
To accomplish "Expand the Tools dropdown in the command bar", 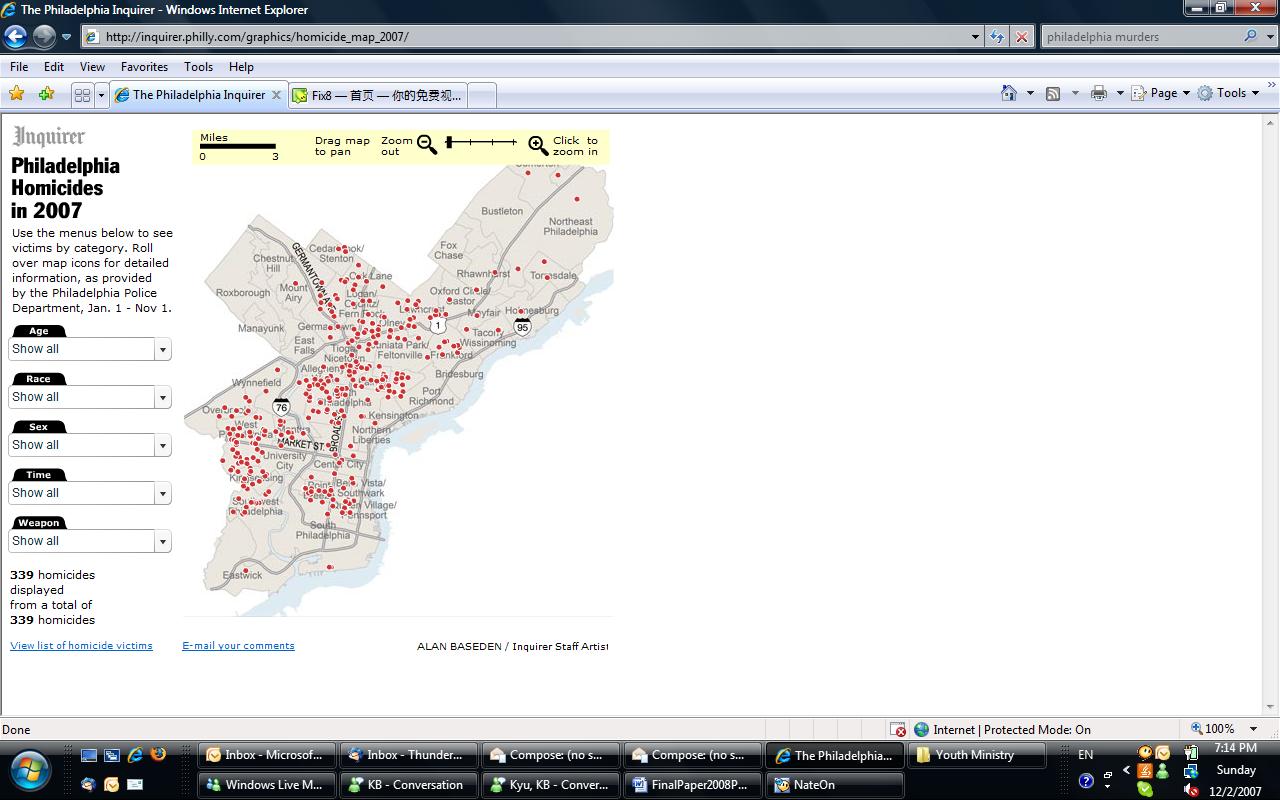I will click(1254, 93).
